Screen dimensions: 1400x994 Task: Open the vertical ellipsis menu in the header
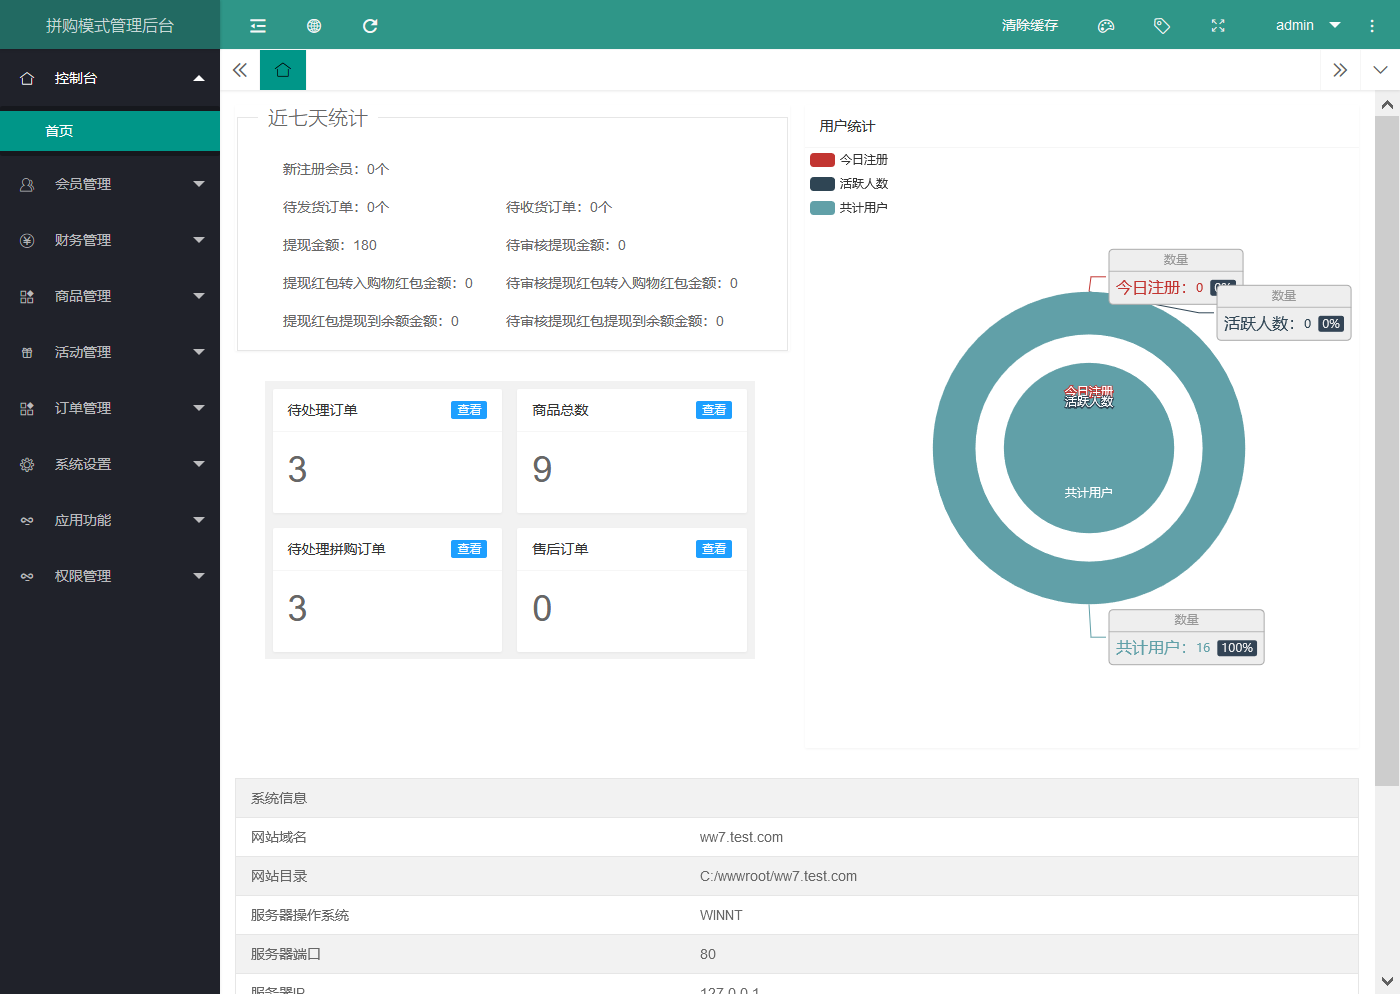coord(1372,25)
